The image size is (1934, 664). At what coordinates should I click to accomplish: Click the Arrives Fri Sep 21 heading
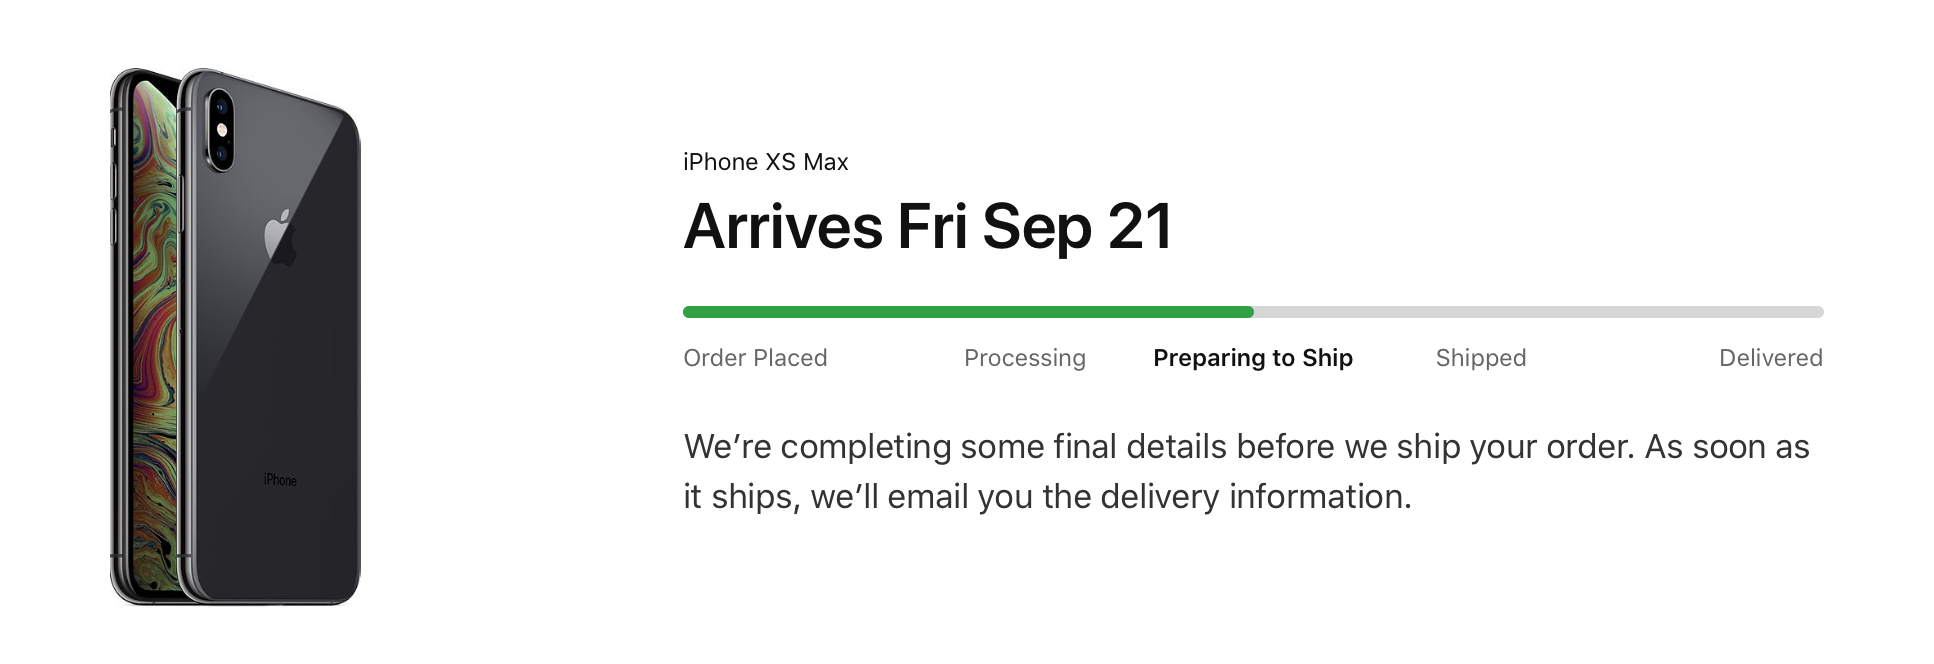point(928,227)
